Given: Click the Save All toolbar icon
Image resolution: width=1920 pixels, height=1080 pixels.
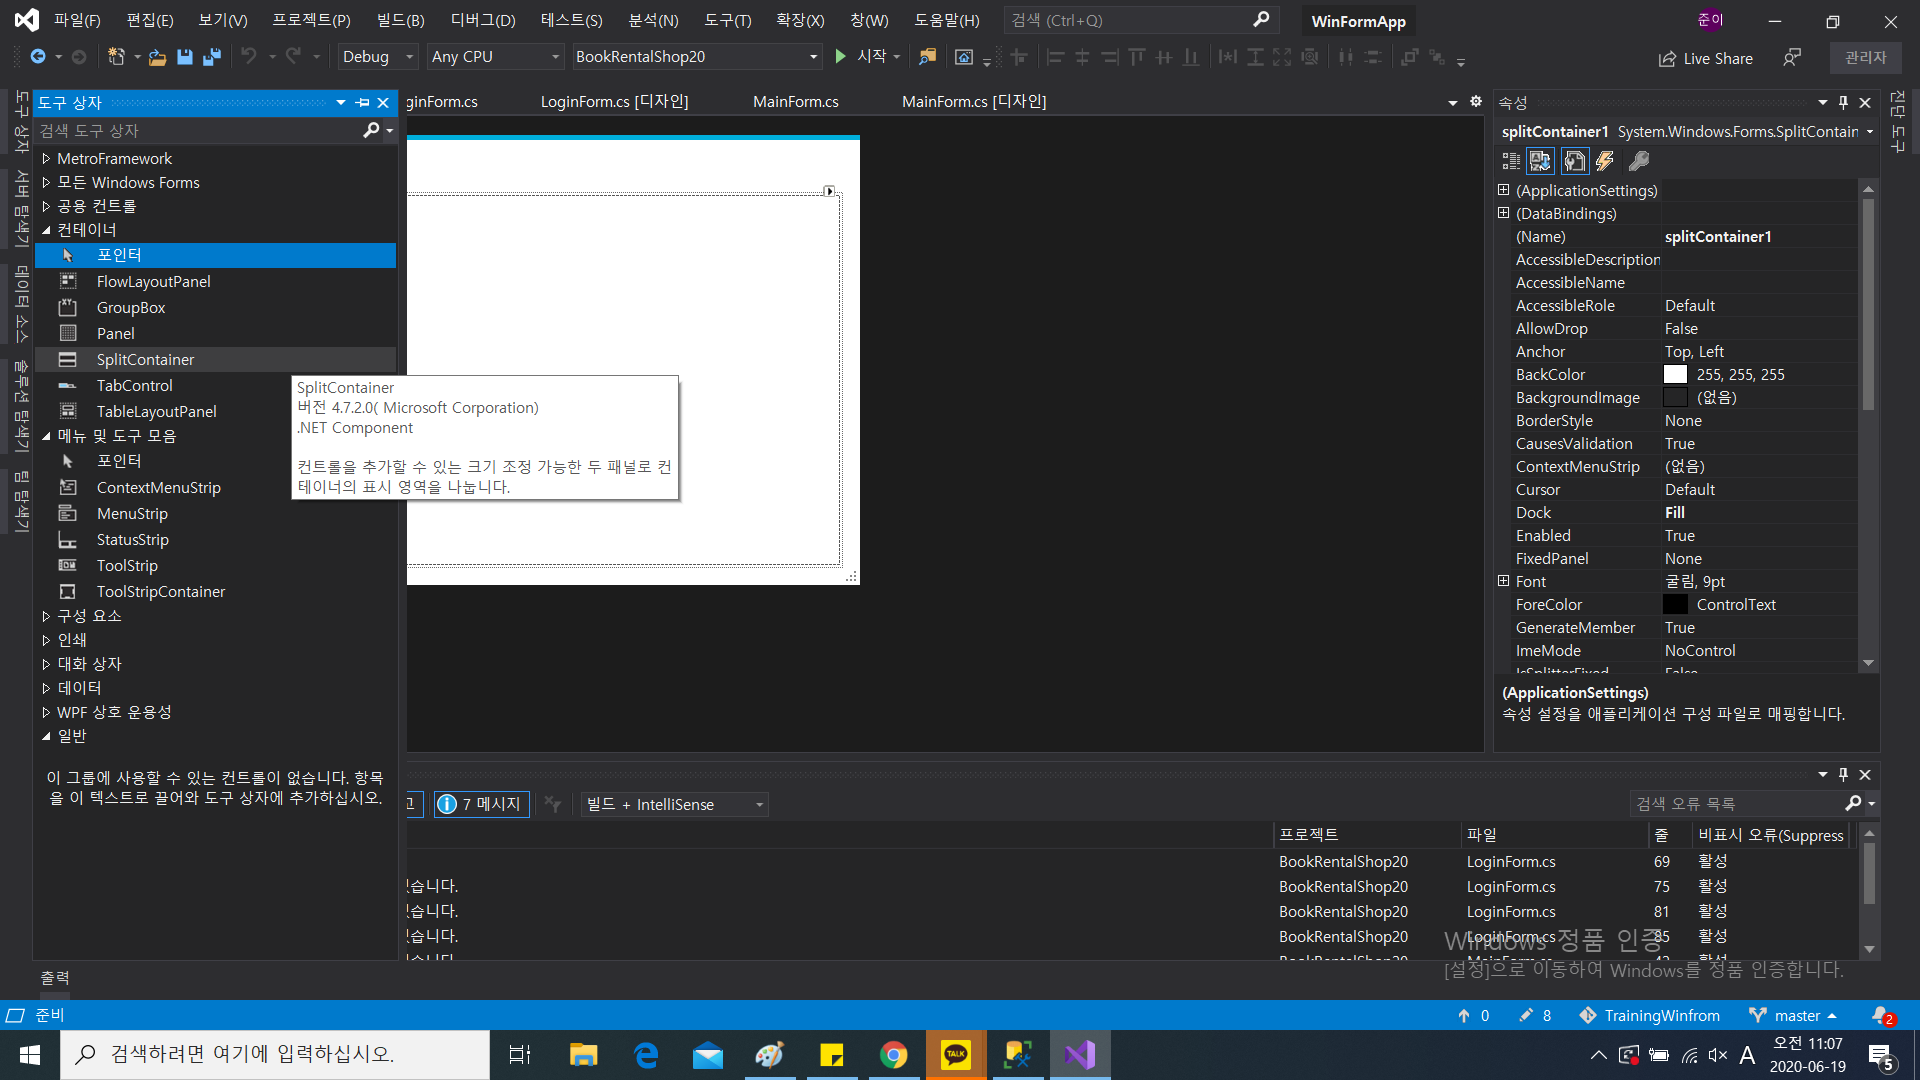Looking at the screenshot, I should tap(212, 57).
